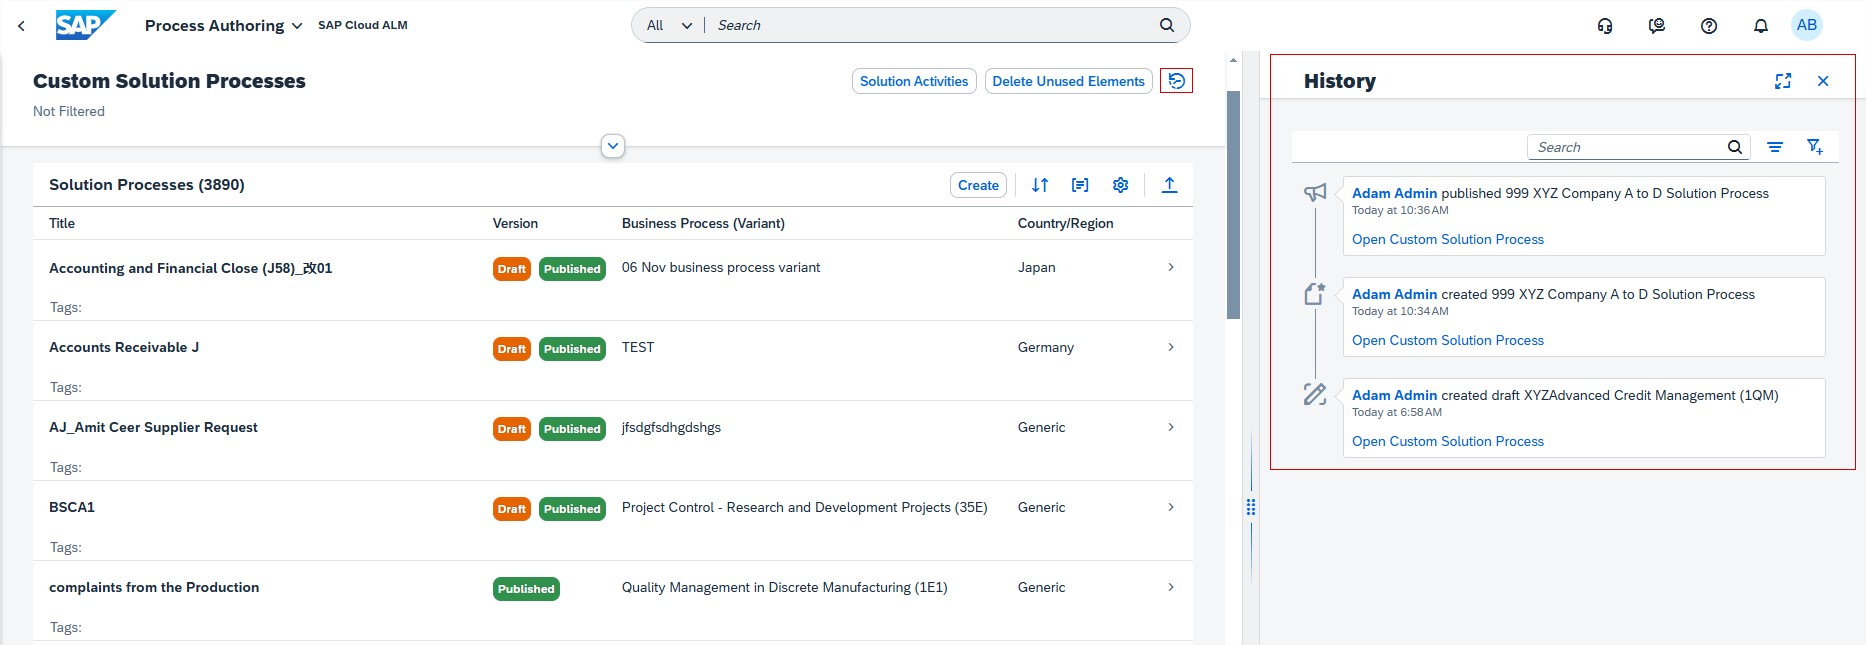Viewport: 1866px width, 645px height.
Task: Click the export upload arrow icon
Action: [1169, 185]
